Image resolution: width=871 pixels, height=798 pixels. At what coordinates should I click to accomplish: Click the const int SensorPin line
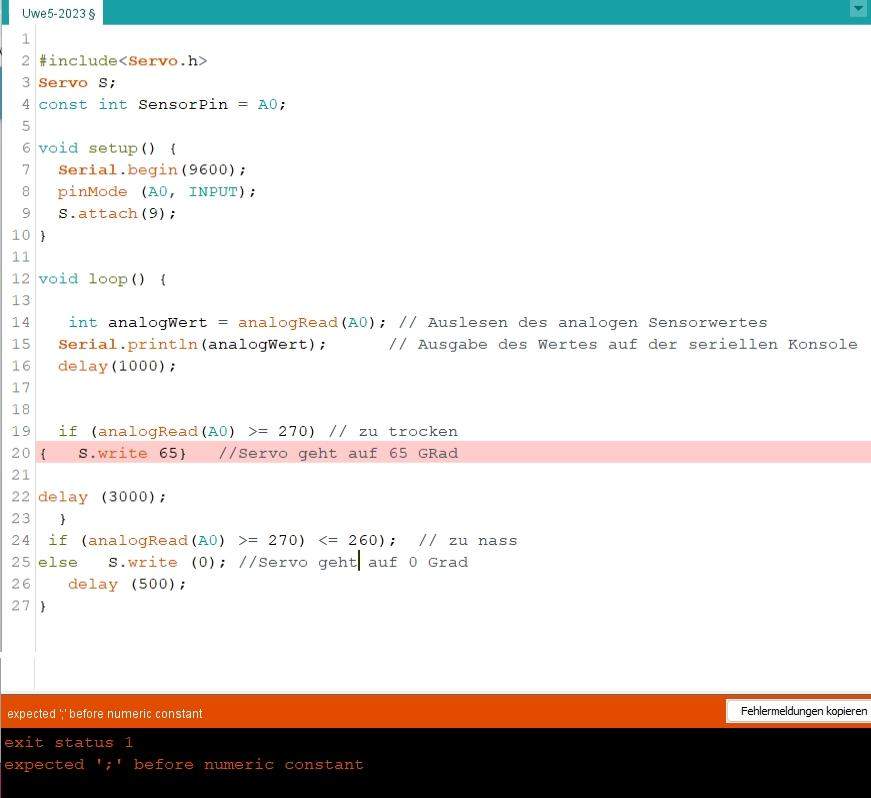pos(162,104)
